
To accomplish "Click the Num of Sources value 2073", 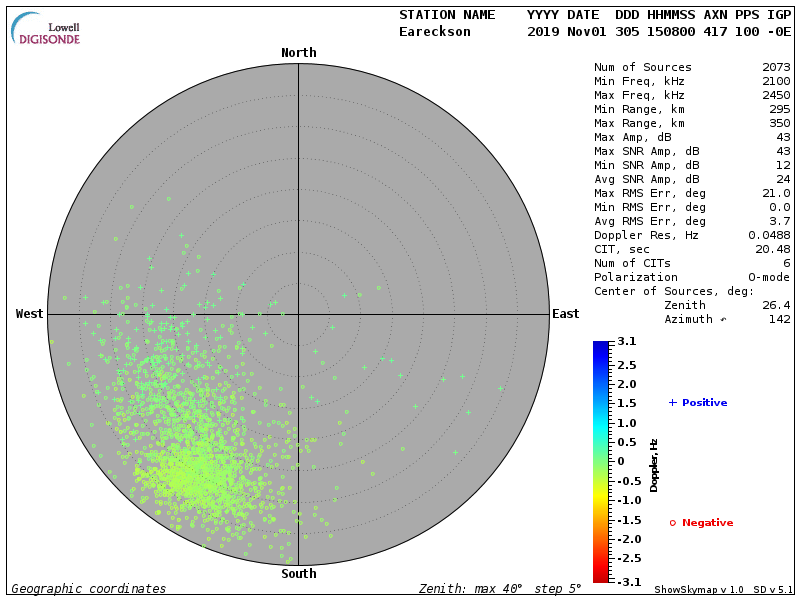I will click(775, 68).
